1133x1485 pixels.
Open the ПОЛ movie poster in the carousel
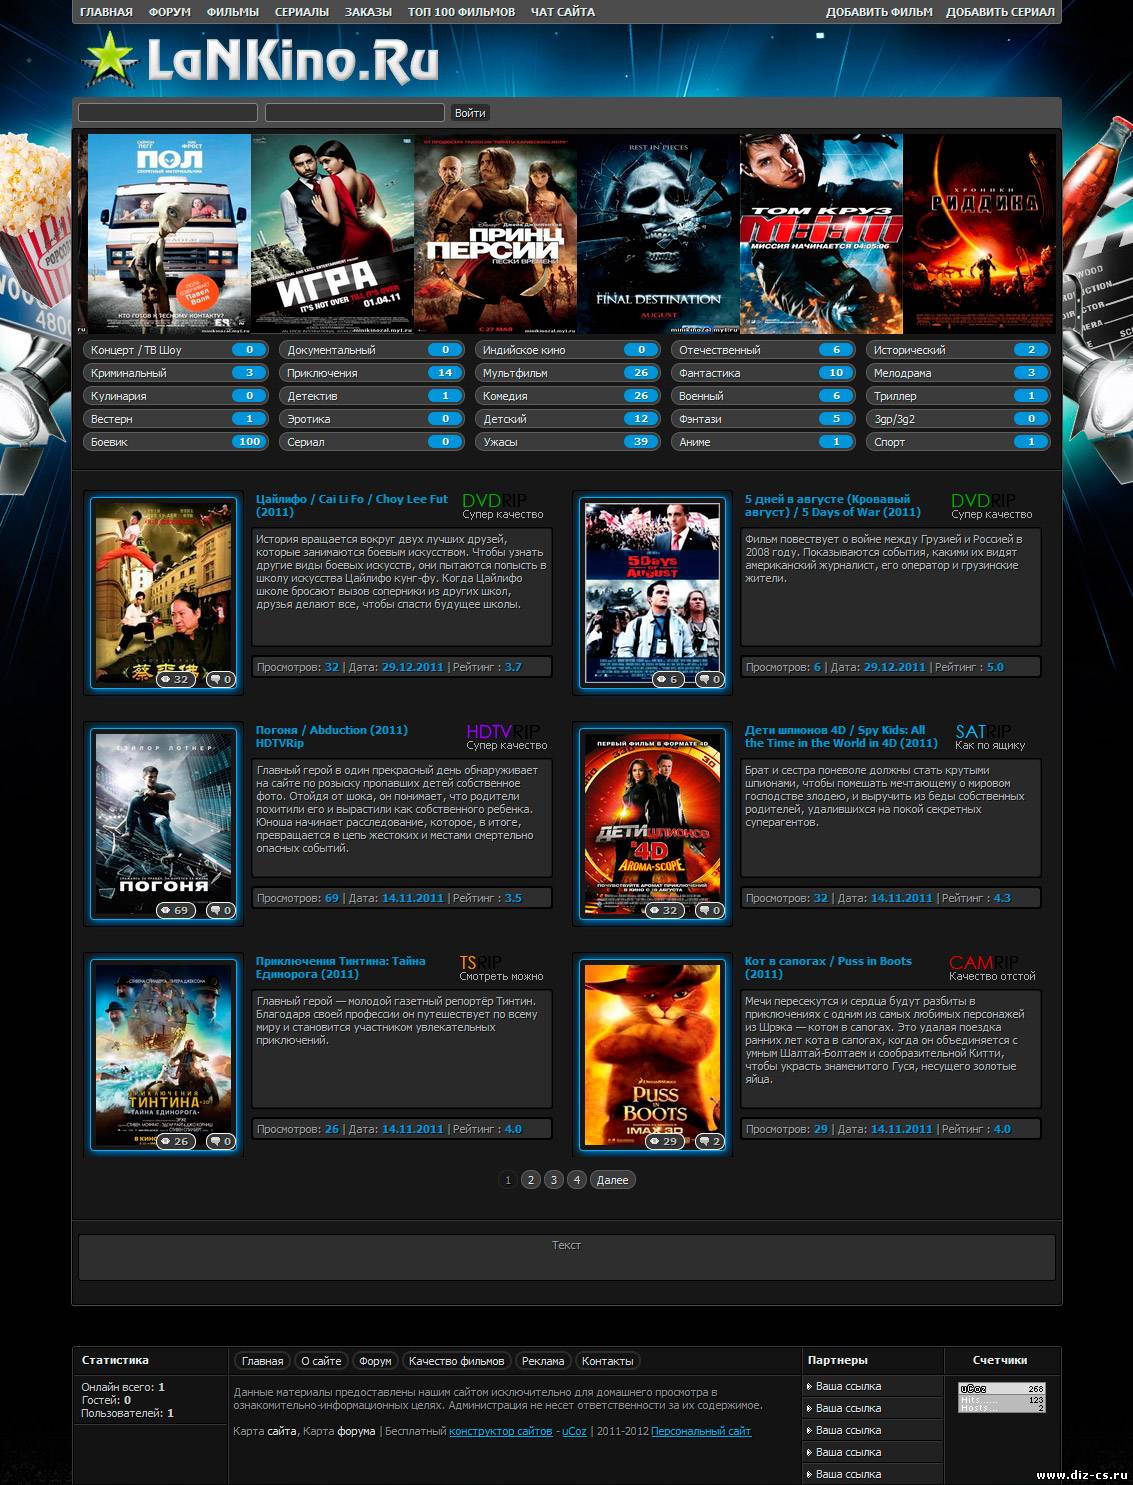[169, 233]
